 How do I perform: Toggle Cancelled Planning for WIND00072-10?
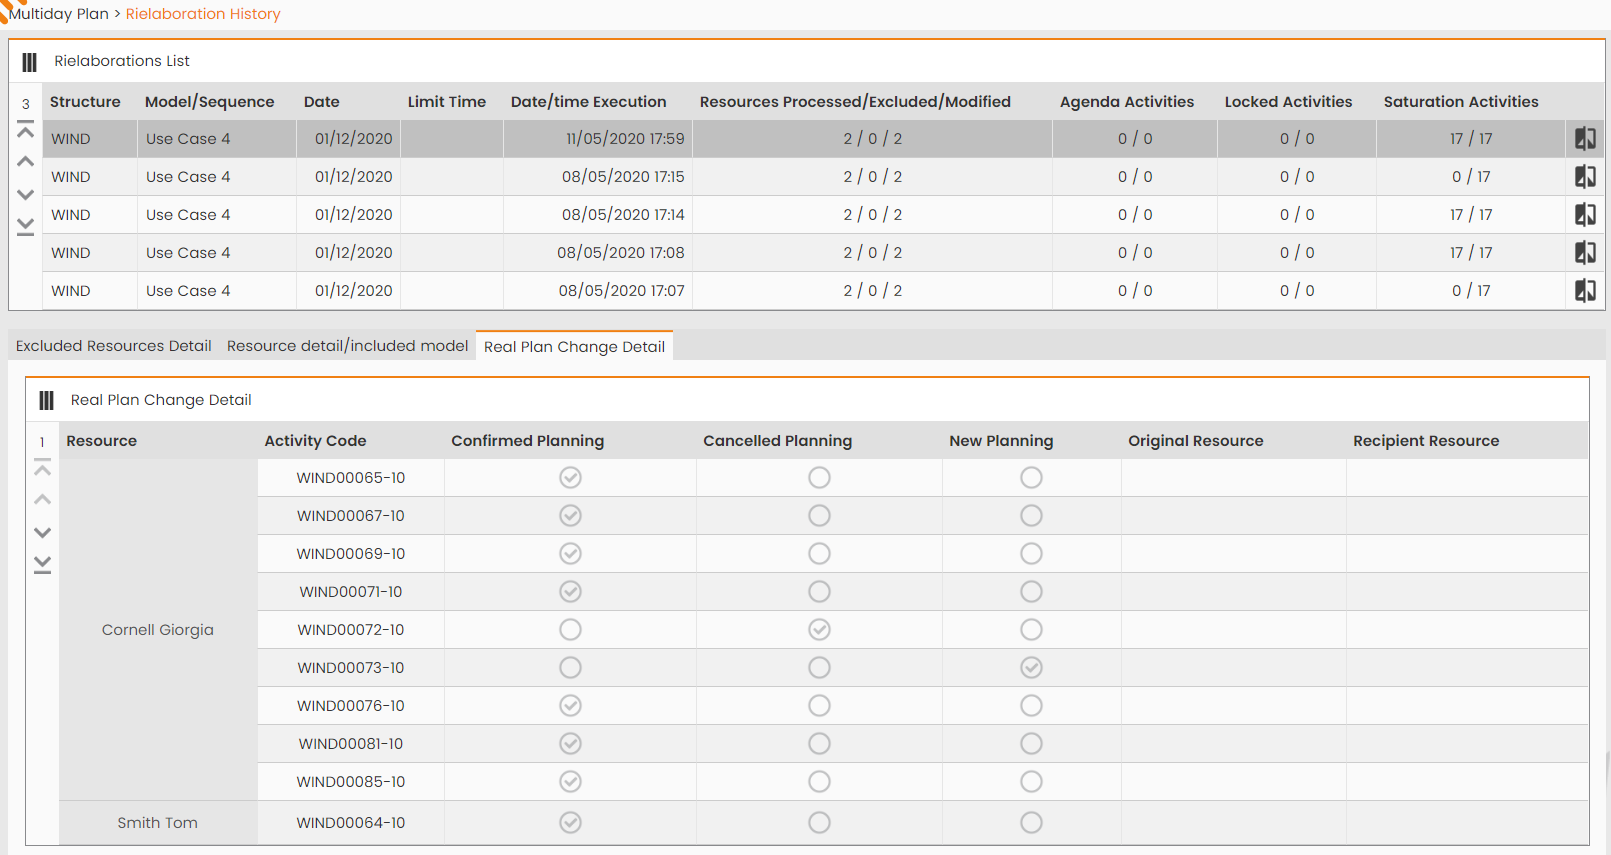pyautogui.click(x=819, y=630)
